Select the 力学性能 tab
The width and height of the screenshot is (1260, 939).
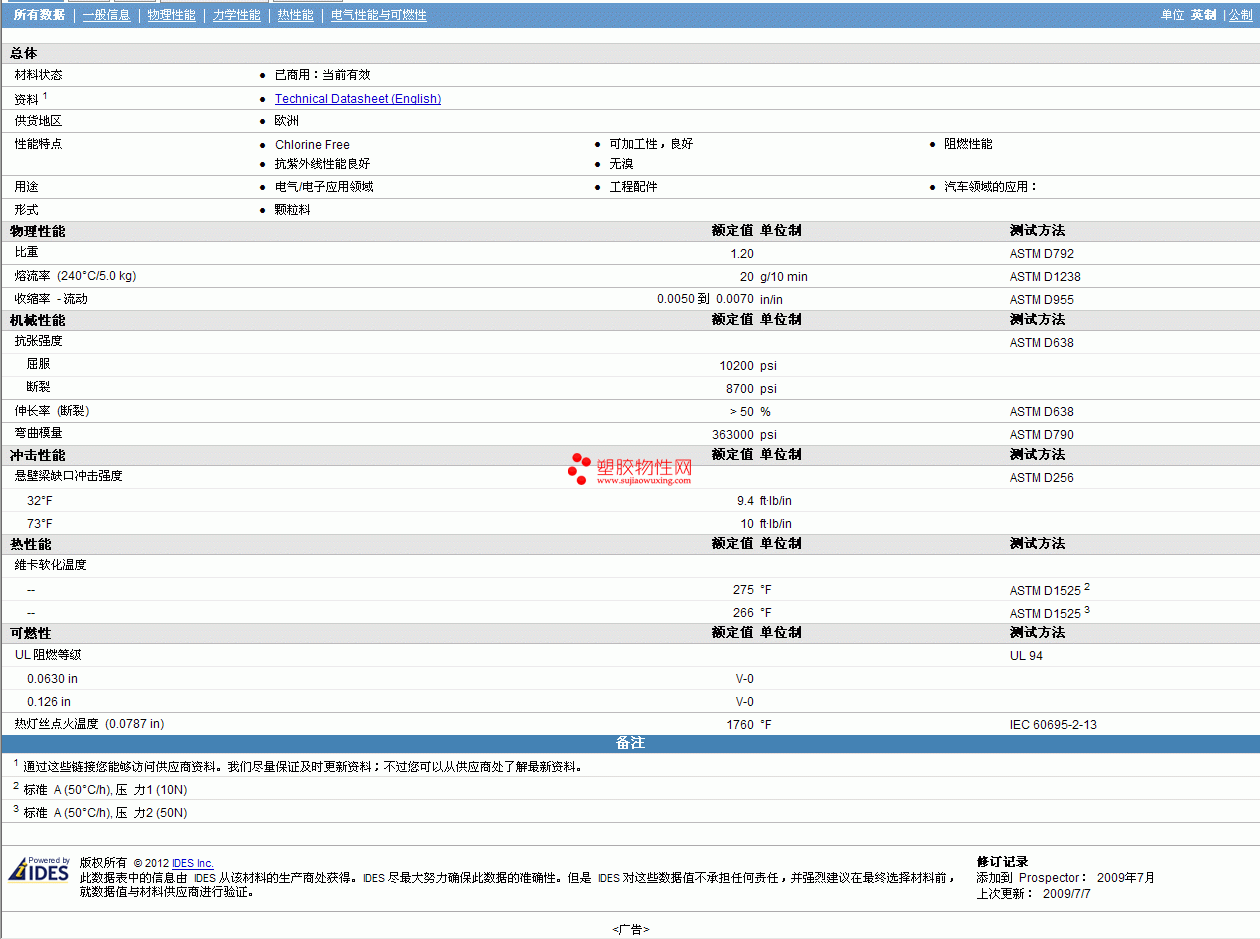[236, 15]
